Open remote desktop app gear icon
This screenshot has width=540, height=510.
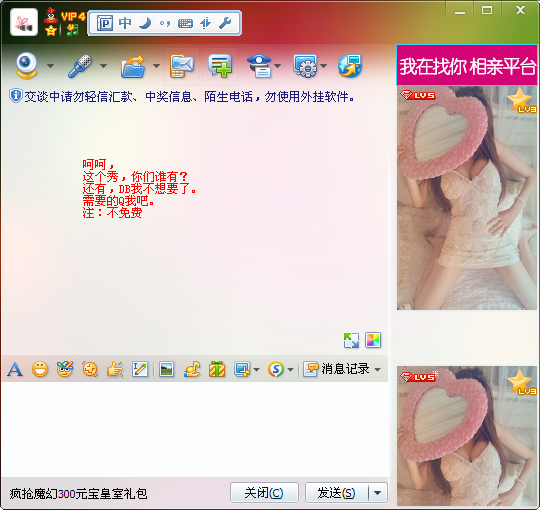[x=305, y=66]
